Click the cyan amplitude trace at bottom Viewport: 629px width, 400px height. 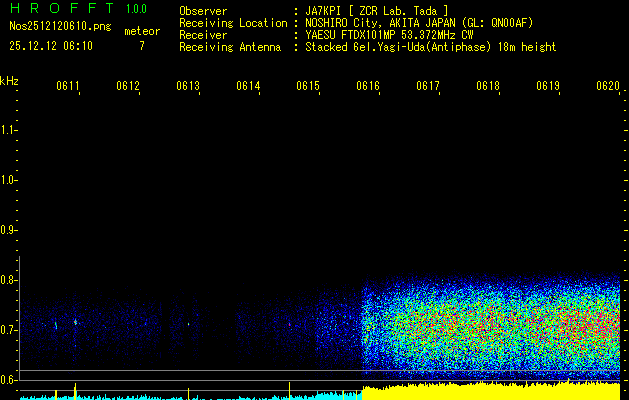tap(200, 396)
